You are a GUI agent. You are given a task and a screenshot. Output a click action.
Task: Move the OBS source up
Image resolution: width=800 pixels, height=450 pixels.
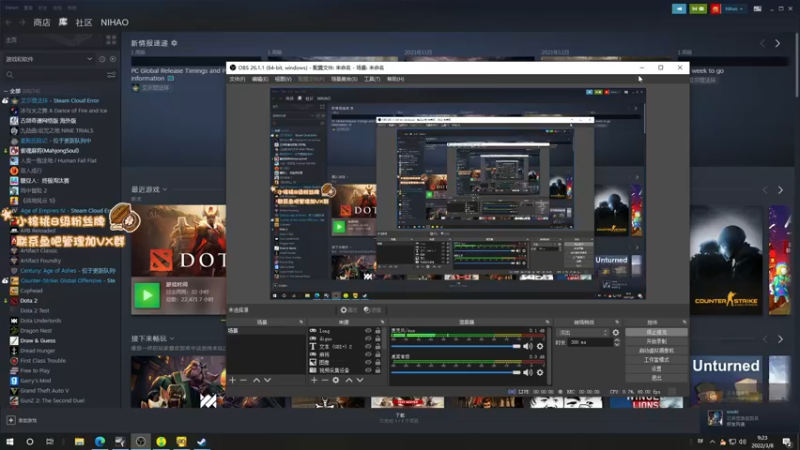pos(349,380)
